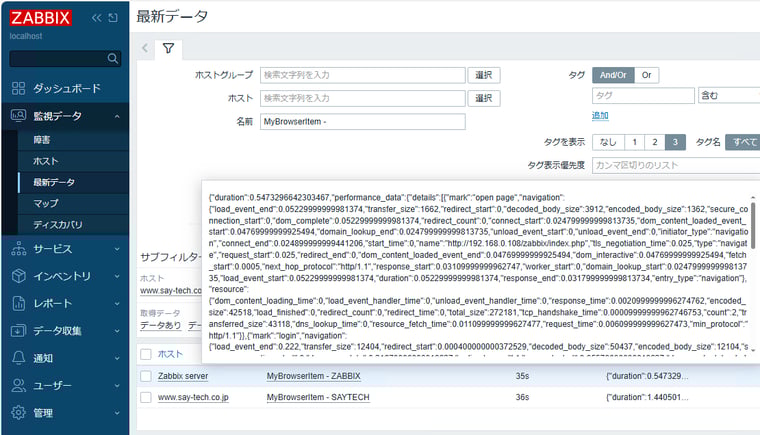Click the sidebar search box
760x435 pixels.
click(65, 59)
